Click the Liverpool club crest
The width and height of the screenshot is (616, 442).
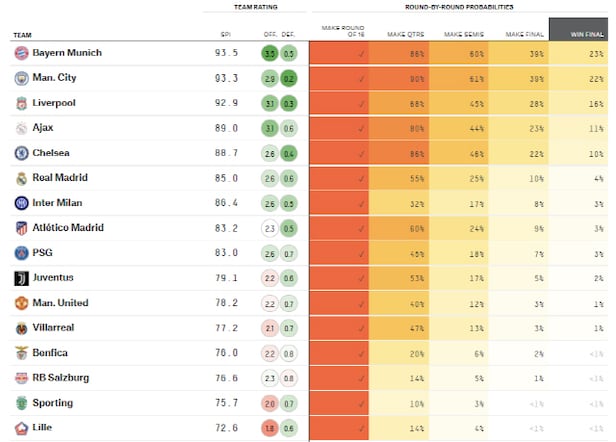coord(21,103)
